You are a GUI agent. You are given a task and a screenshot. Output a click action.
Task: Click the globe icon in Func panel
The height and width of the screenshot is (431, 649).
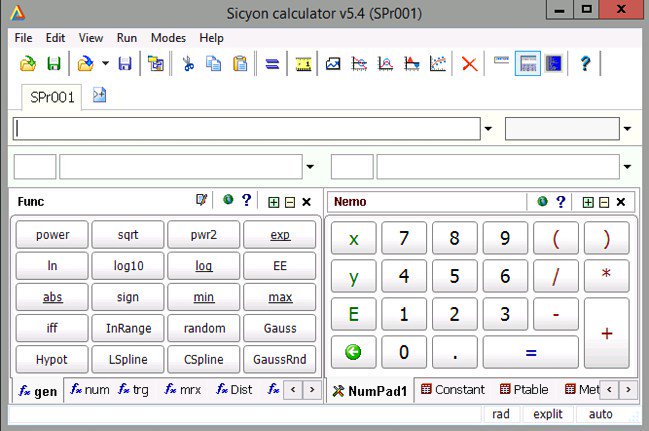[x=228, y=200]
